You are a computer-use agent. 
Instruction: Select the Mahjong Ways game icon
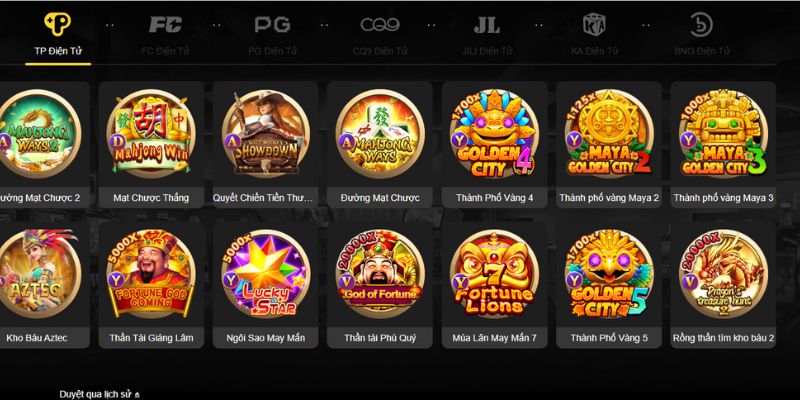point(380,134)
